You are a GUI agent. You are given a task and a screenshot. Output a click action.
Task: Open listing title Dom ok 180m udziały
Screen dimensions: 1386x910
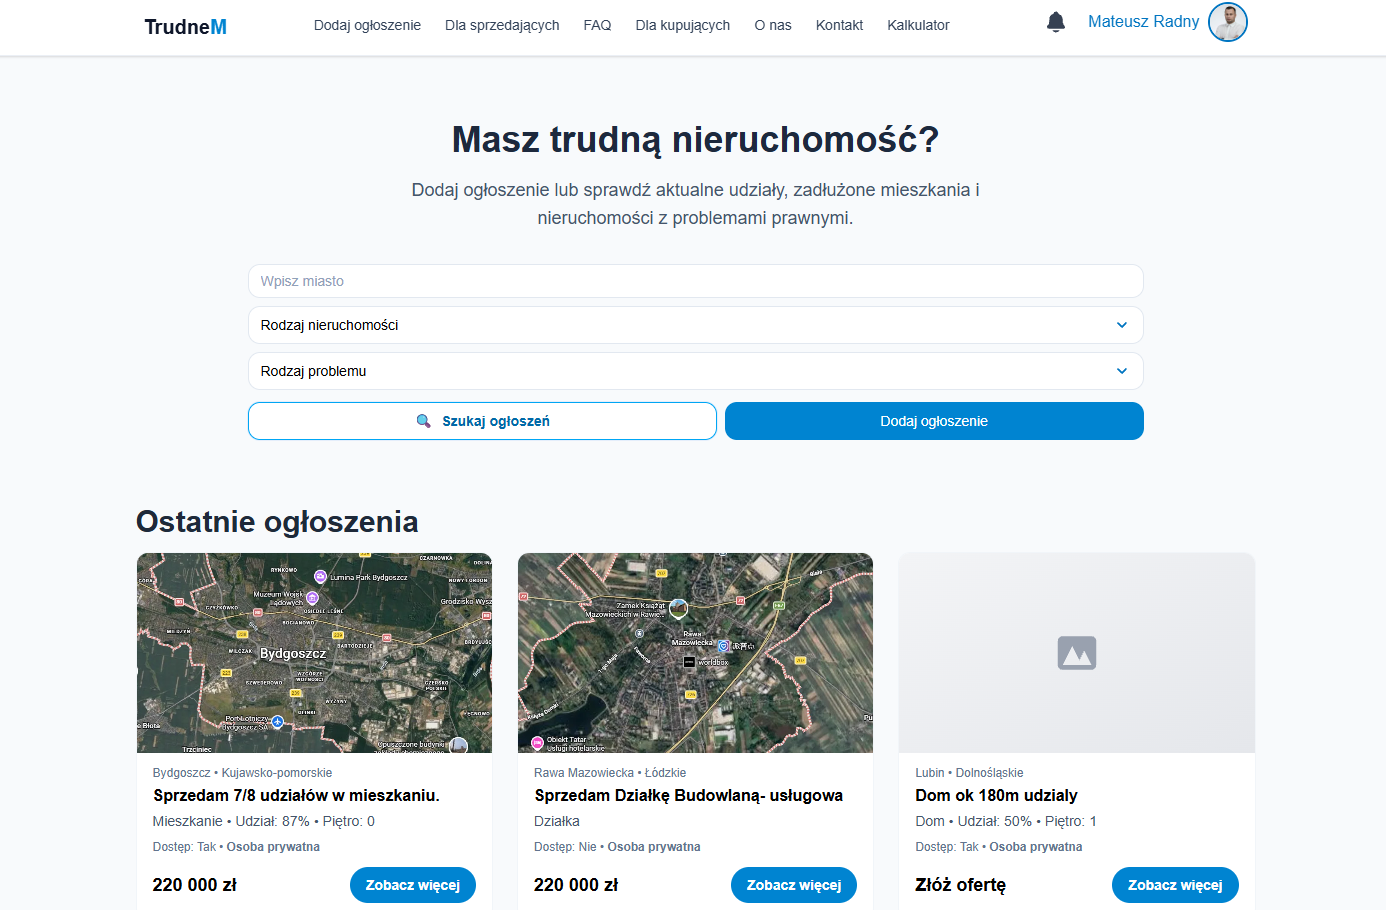(996, 796)
